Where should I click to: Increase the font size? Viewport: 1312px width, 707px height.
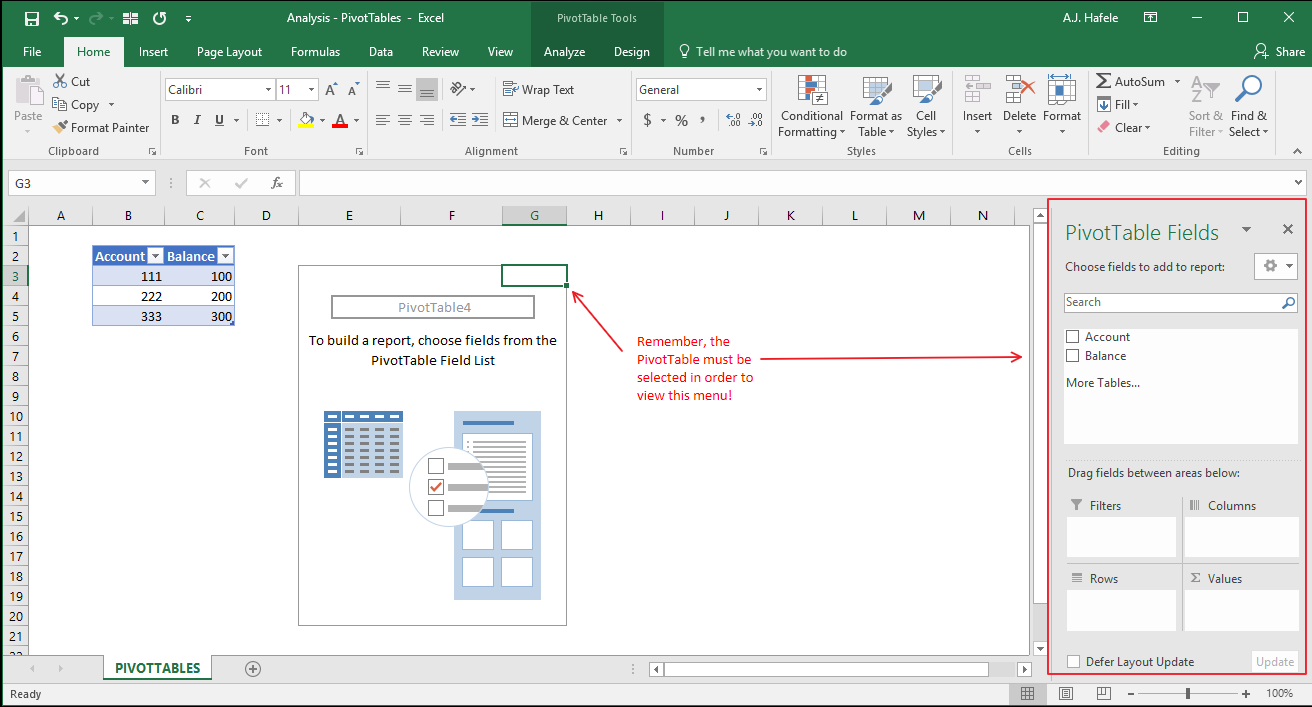pyautogui.click(x=332, y=90)
